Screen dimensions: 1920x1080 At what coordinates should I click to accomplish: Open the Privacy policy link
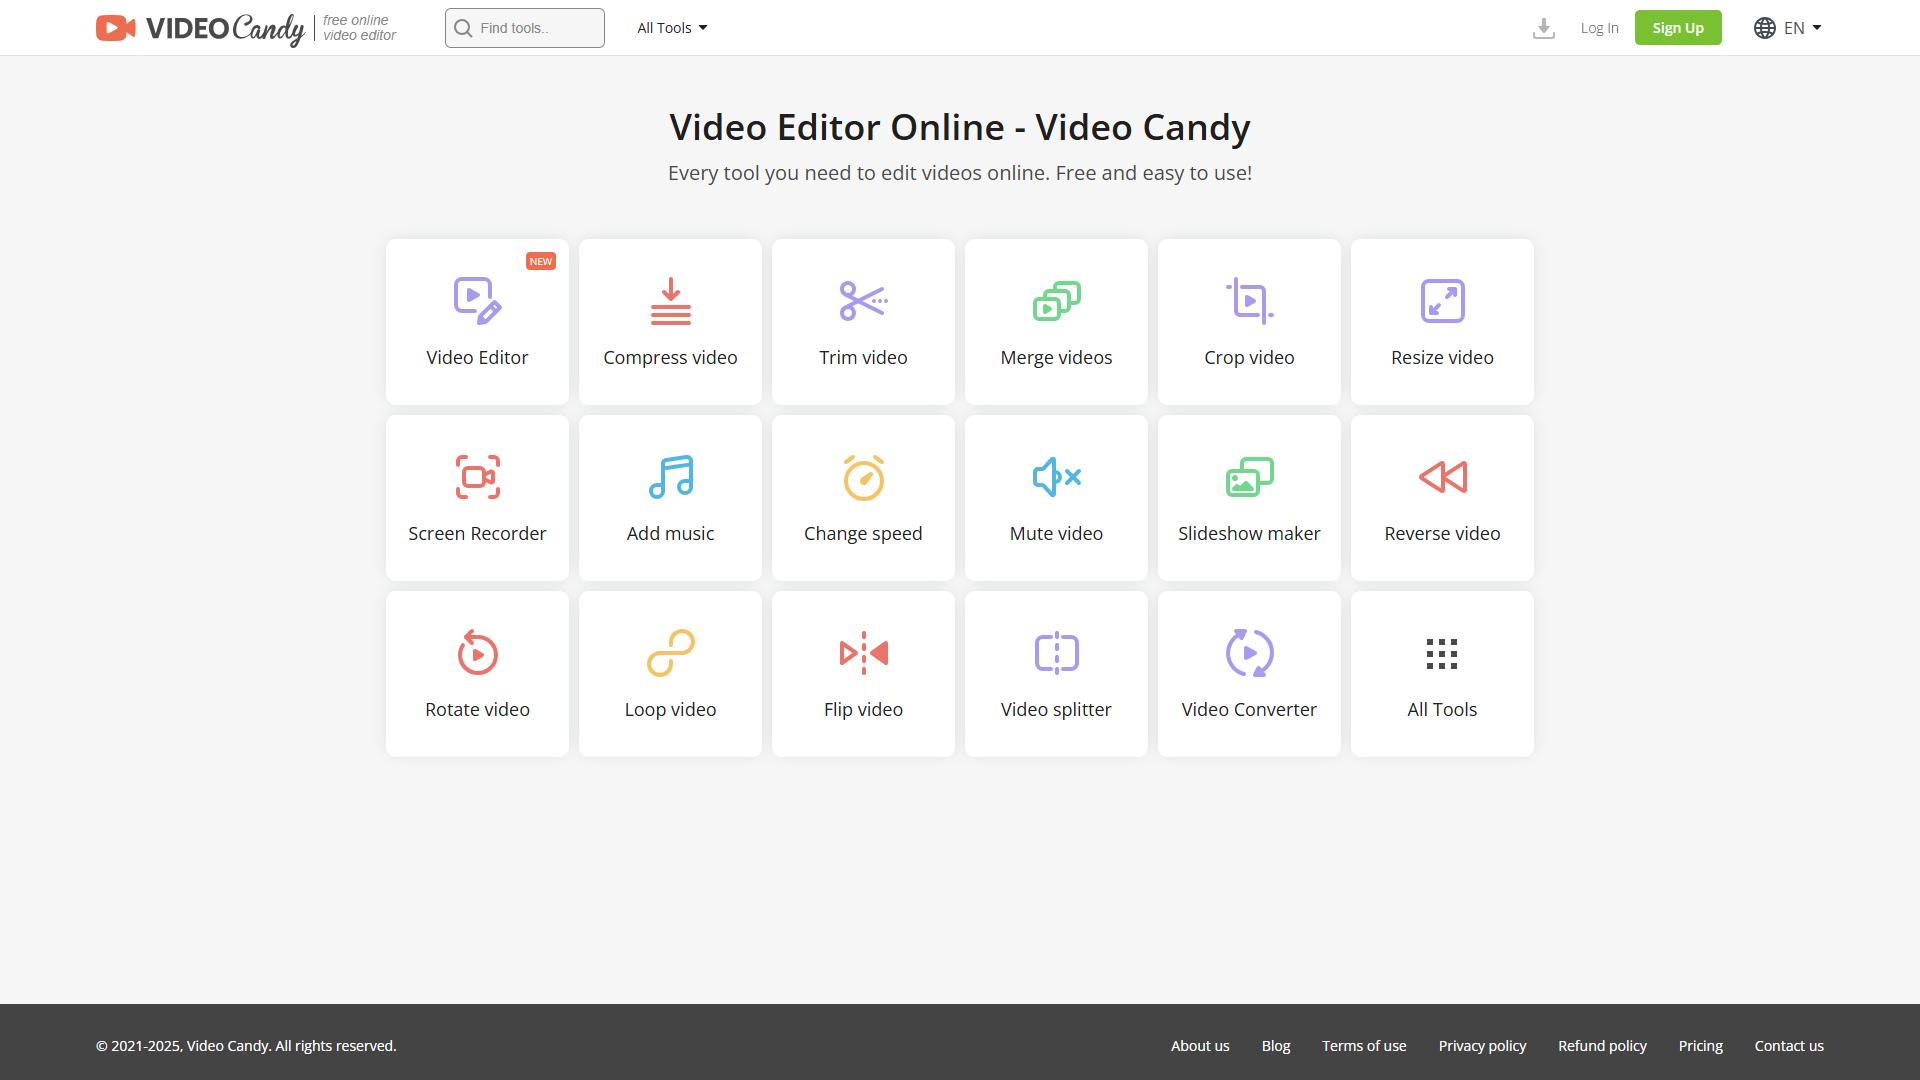tap(1482, 1046)
